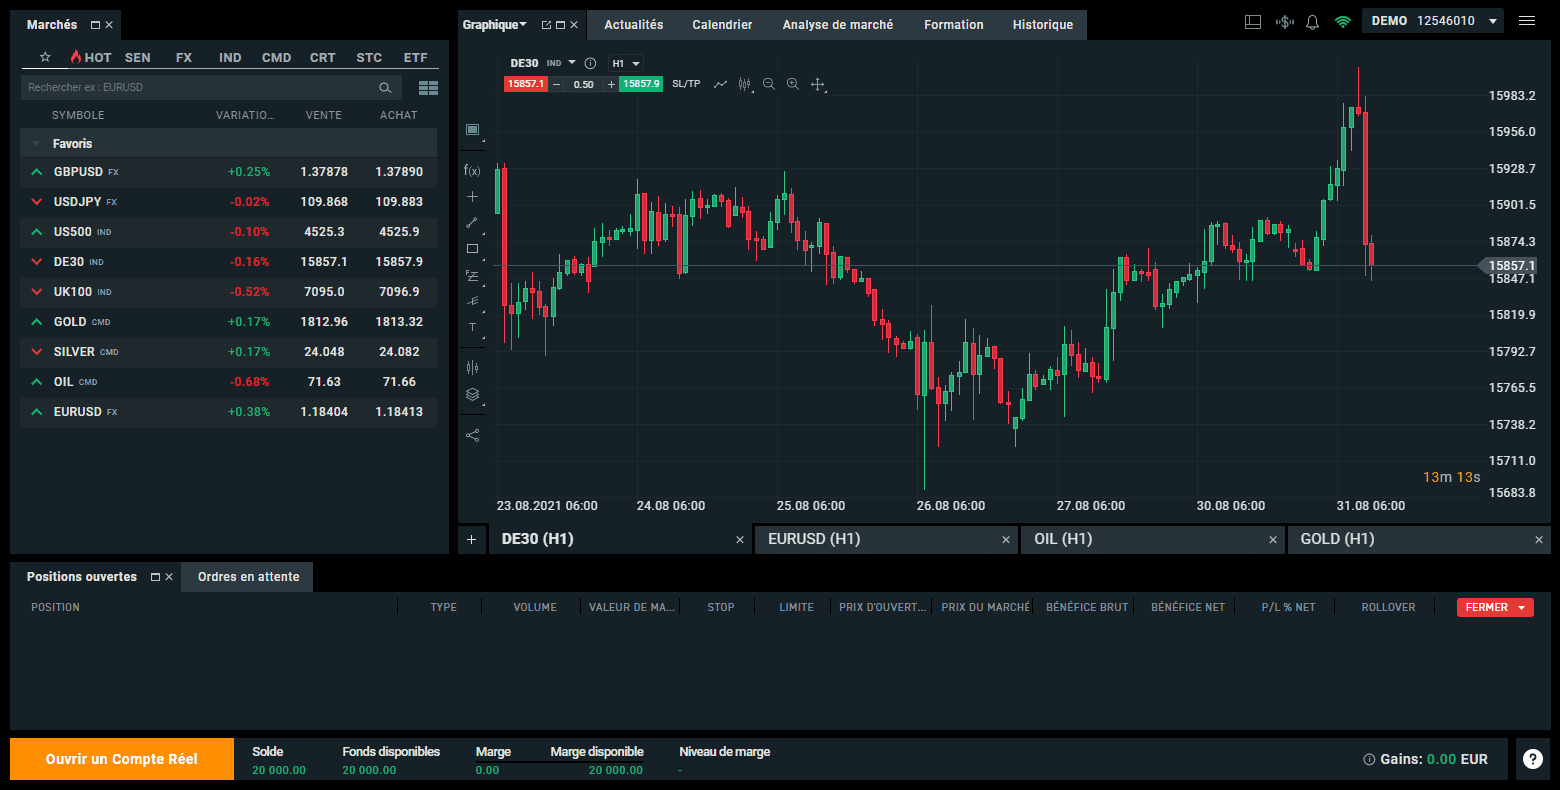The image size is (1560, 790).
Task: Sell DE30 at 15857.1
Action: tap(525, 84)
